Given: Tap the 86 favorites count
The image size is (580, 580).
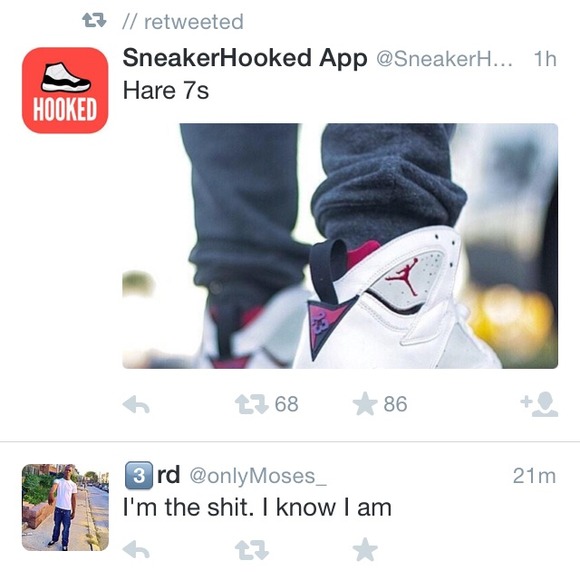Looking at the screenshot, I should pyautogui.click(x=395, y=404).
